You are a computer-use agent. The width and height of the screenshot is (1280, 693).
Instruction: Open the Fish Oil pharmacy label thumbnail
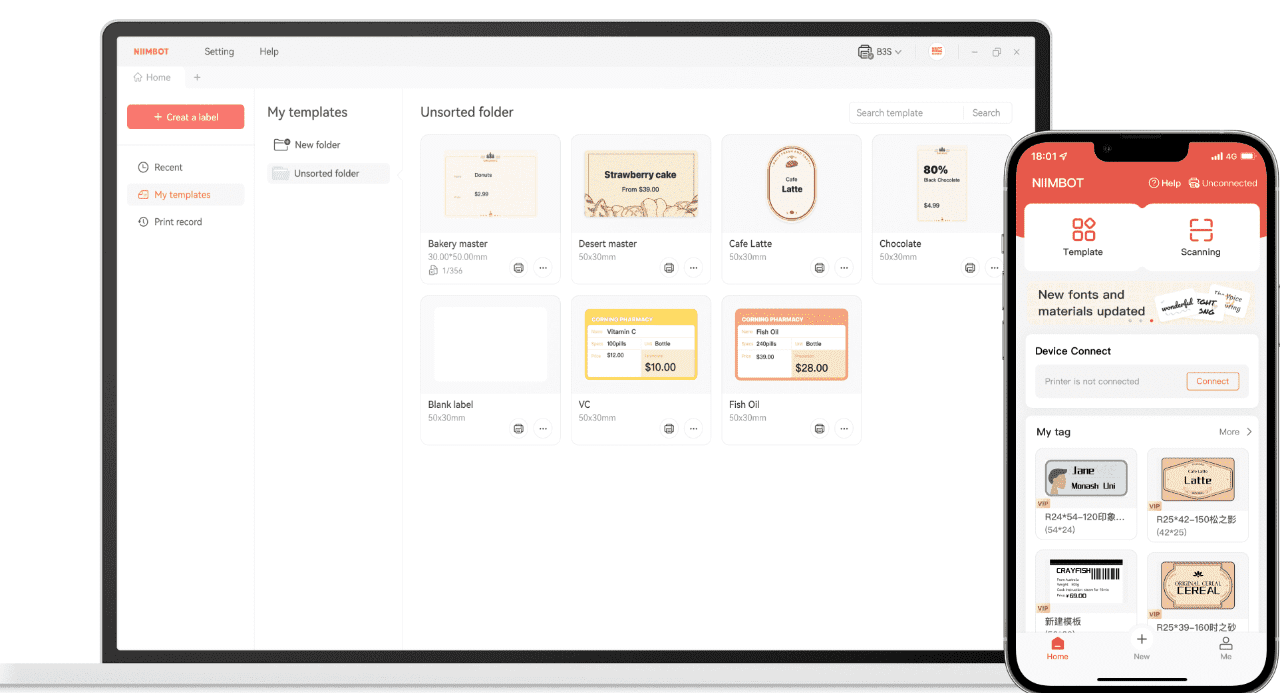coord(791,345)
